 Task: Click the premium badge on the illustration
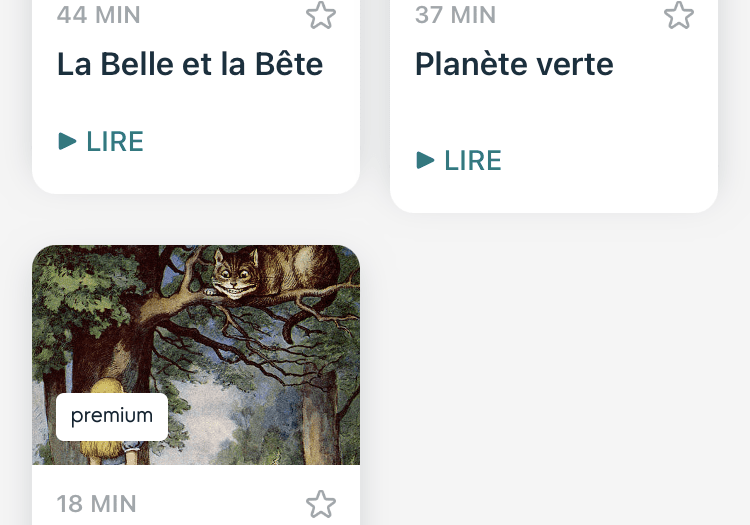pyautogui.click(x=112, y=416)
